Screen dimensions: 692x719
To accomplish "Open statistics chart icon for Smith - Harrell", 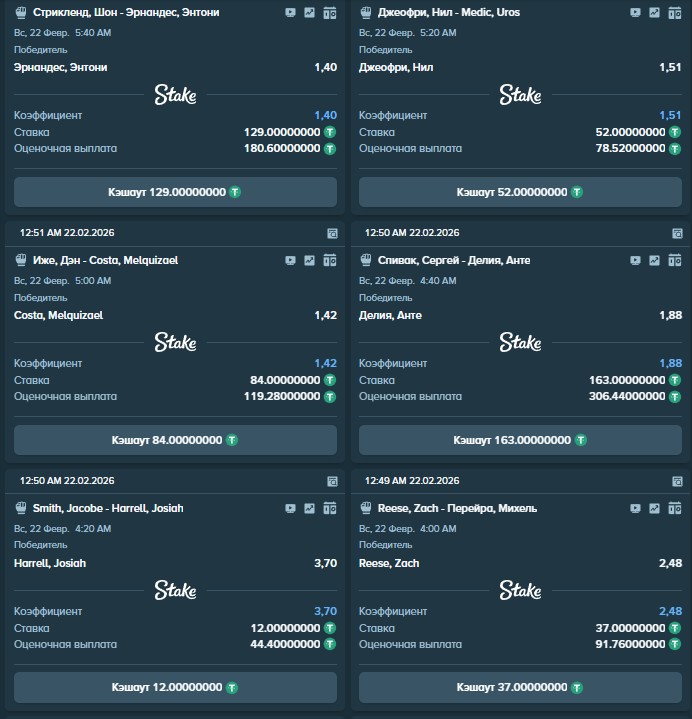I will (x=310, y=509).
